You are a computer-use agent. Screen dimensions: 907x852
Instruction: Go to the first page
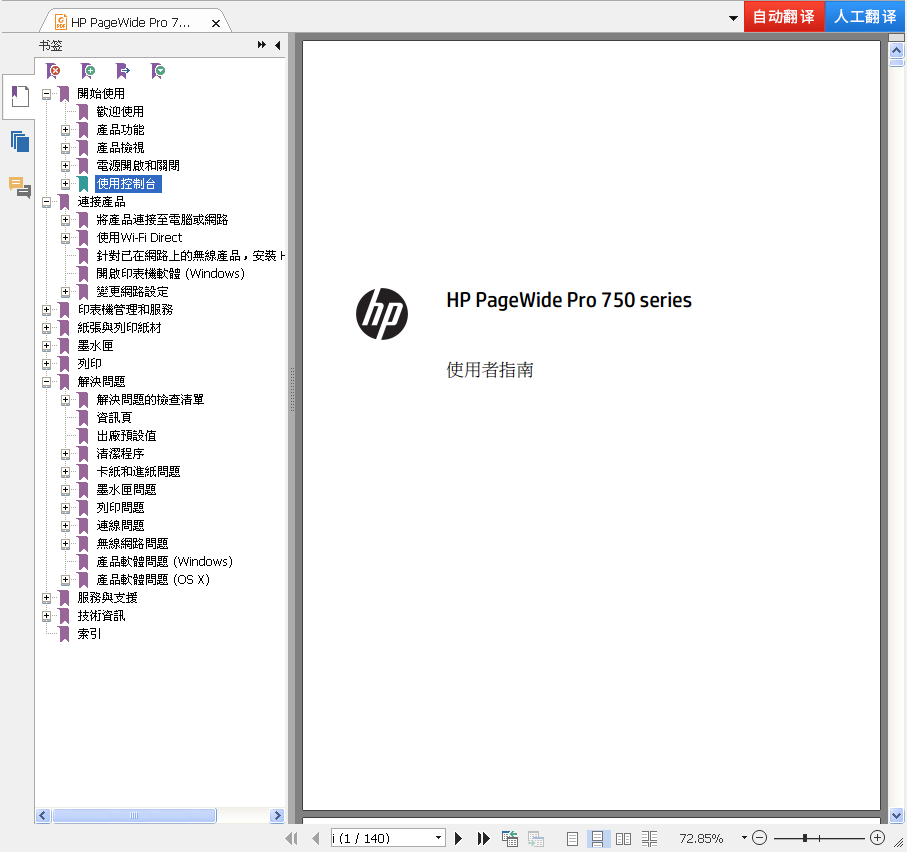292,838
